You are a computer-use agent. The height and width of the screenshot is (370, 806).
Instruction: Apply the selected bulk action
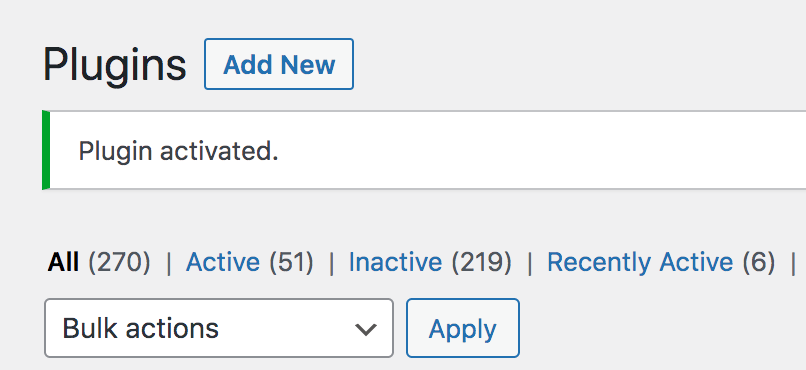point(463,328)
